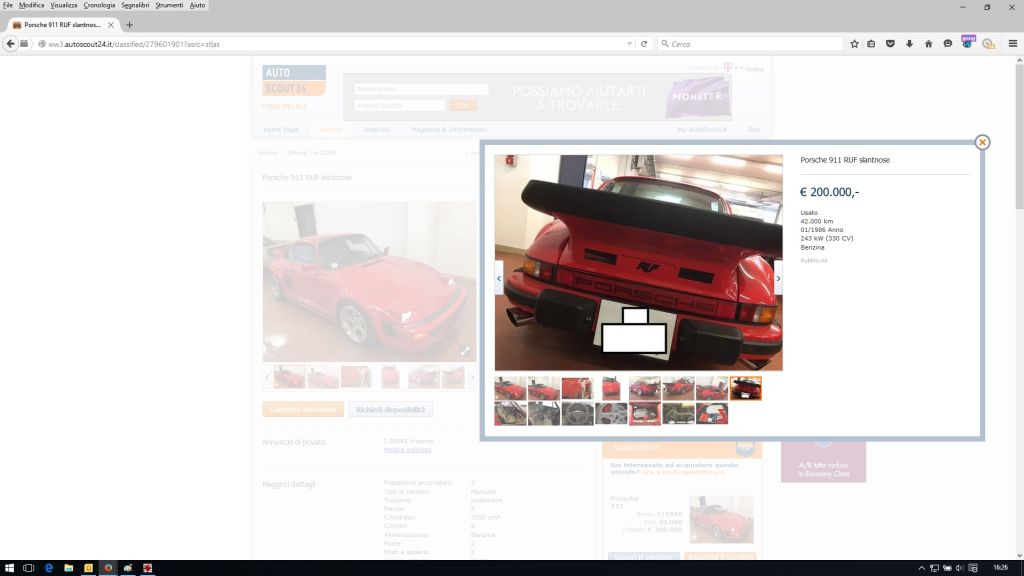Open the downloads arrow icon
Viewport: 1024px width, 576px height.
(909, 44)
